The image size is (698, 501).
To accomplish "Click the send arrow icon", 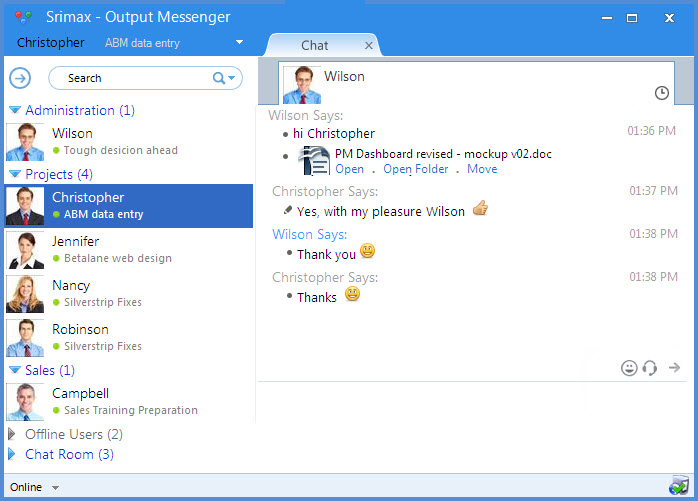I will (675, 368).
